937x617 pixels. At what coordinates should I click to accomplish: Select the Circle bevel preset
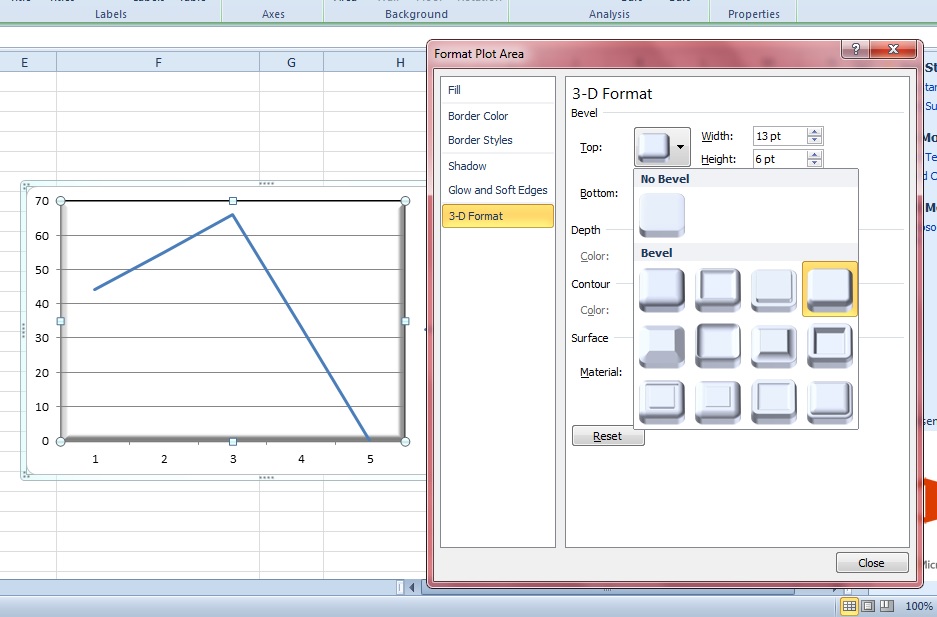[x=662, y=290]
